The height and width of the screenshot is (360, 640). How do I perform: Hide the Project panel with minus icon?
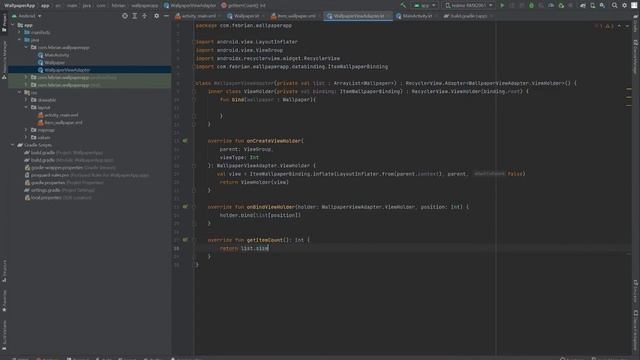click(166, 16)
